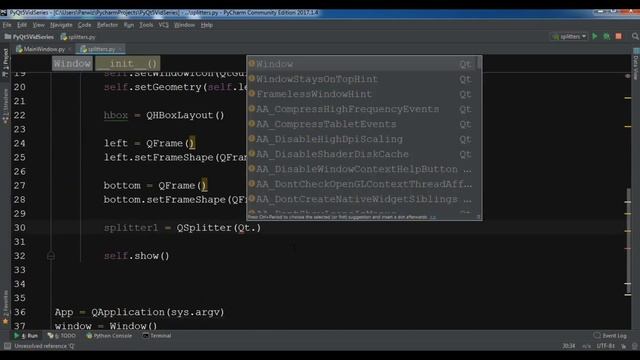640x360 pixels.
Task: Open the Terminal tool window tab
Action: [157, 336]
